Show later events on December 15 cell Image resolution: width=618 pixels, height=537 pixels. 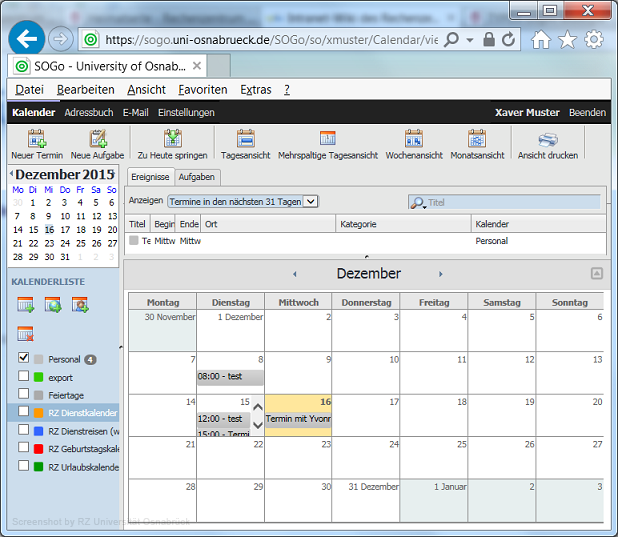[258, 425]
